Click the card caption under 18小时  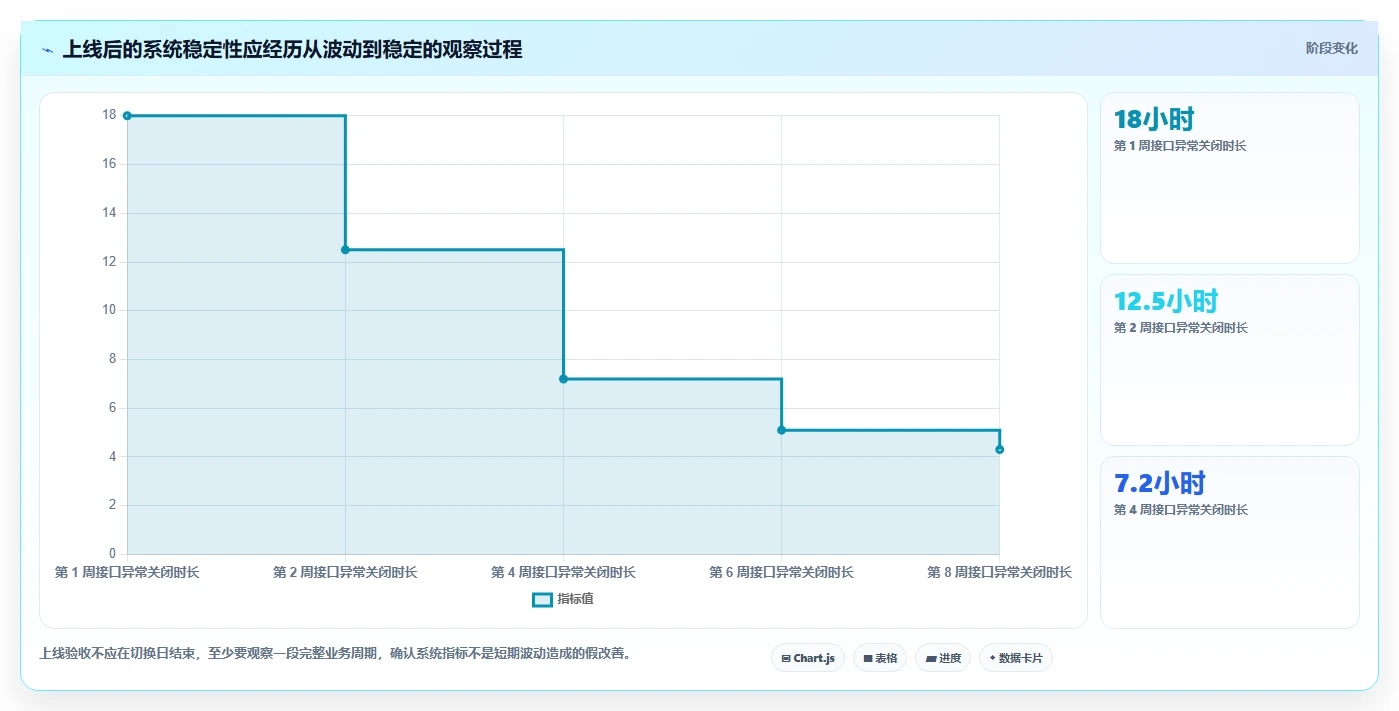click(1180, 146)
